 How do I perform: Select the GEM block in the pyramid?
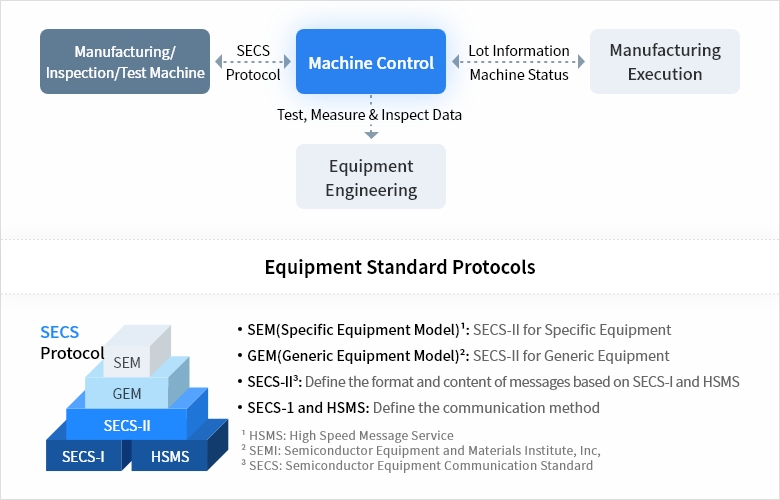pyautogui.click(x=127, y=393)
